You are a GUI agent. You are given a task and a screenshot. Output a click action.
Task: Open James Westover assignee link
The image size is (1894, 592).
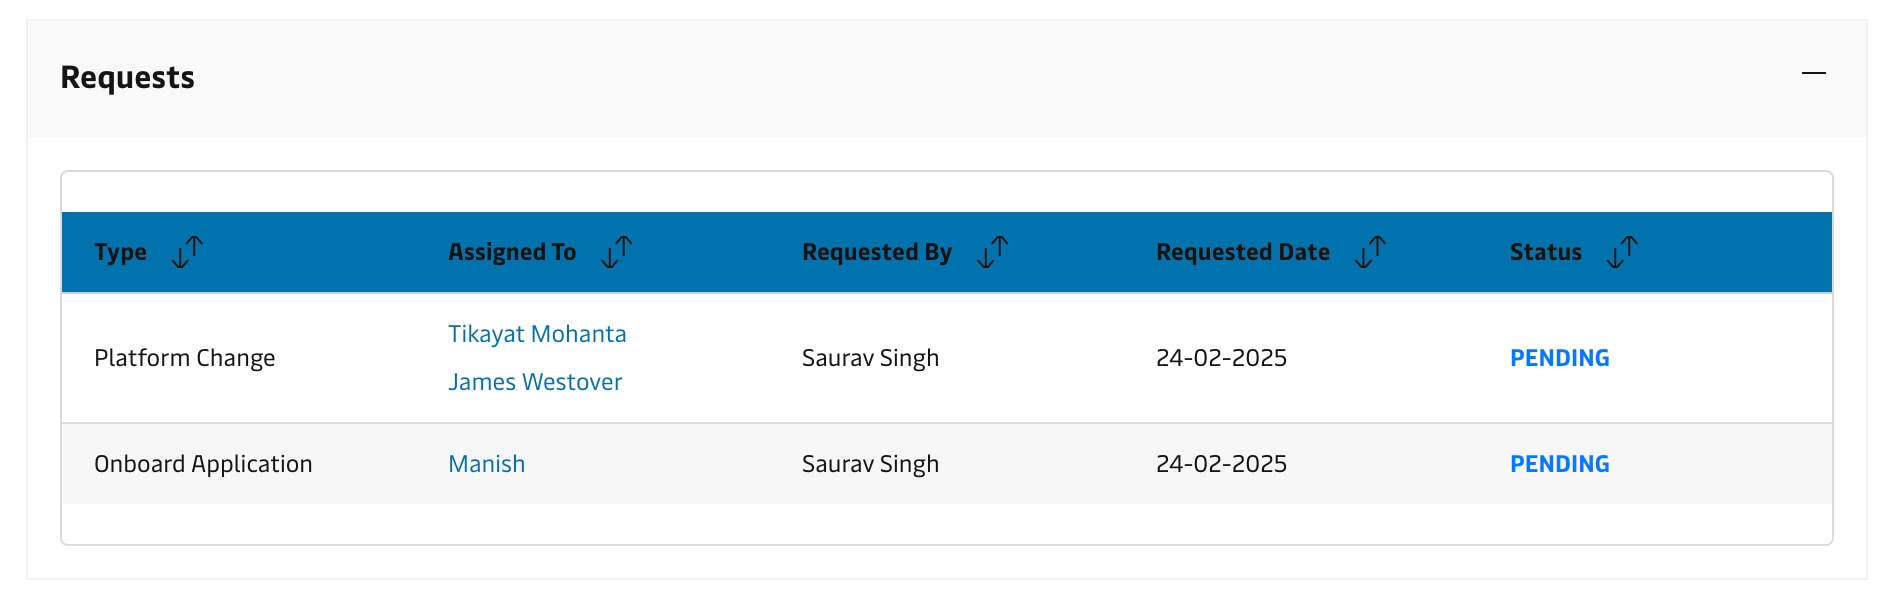coord(535,382)
